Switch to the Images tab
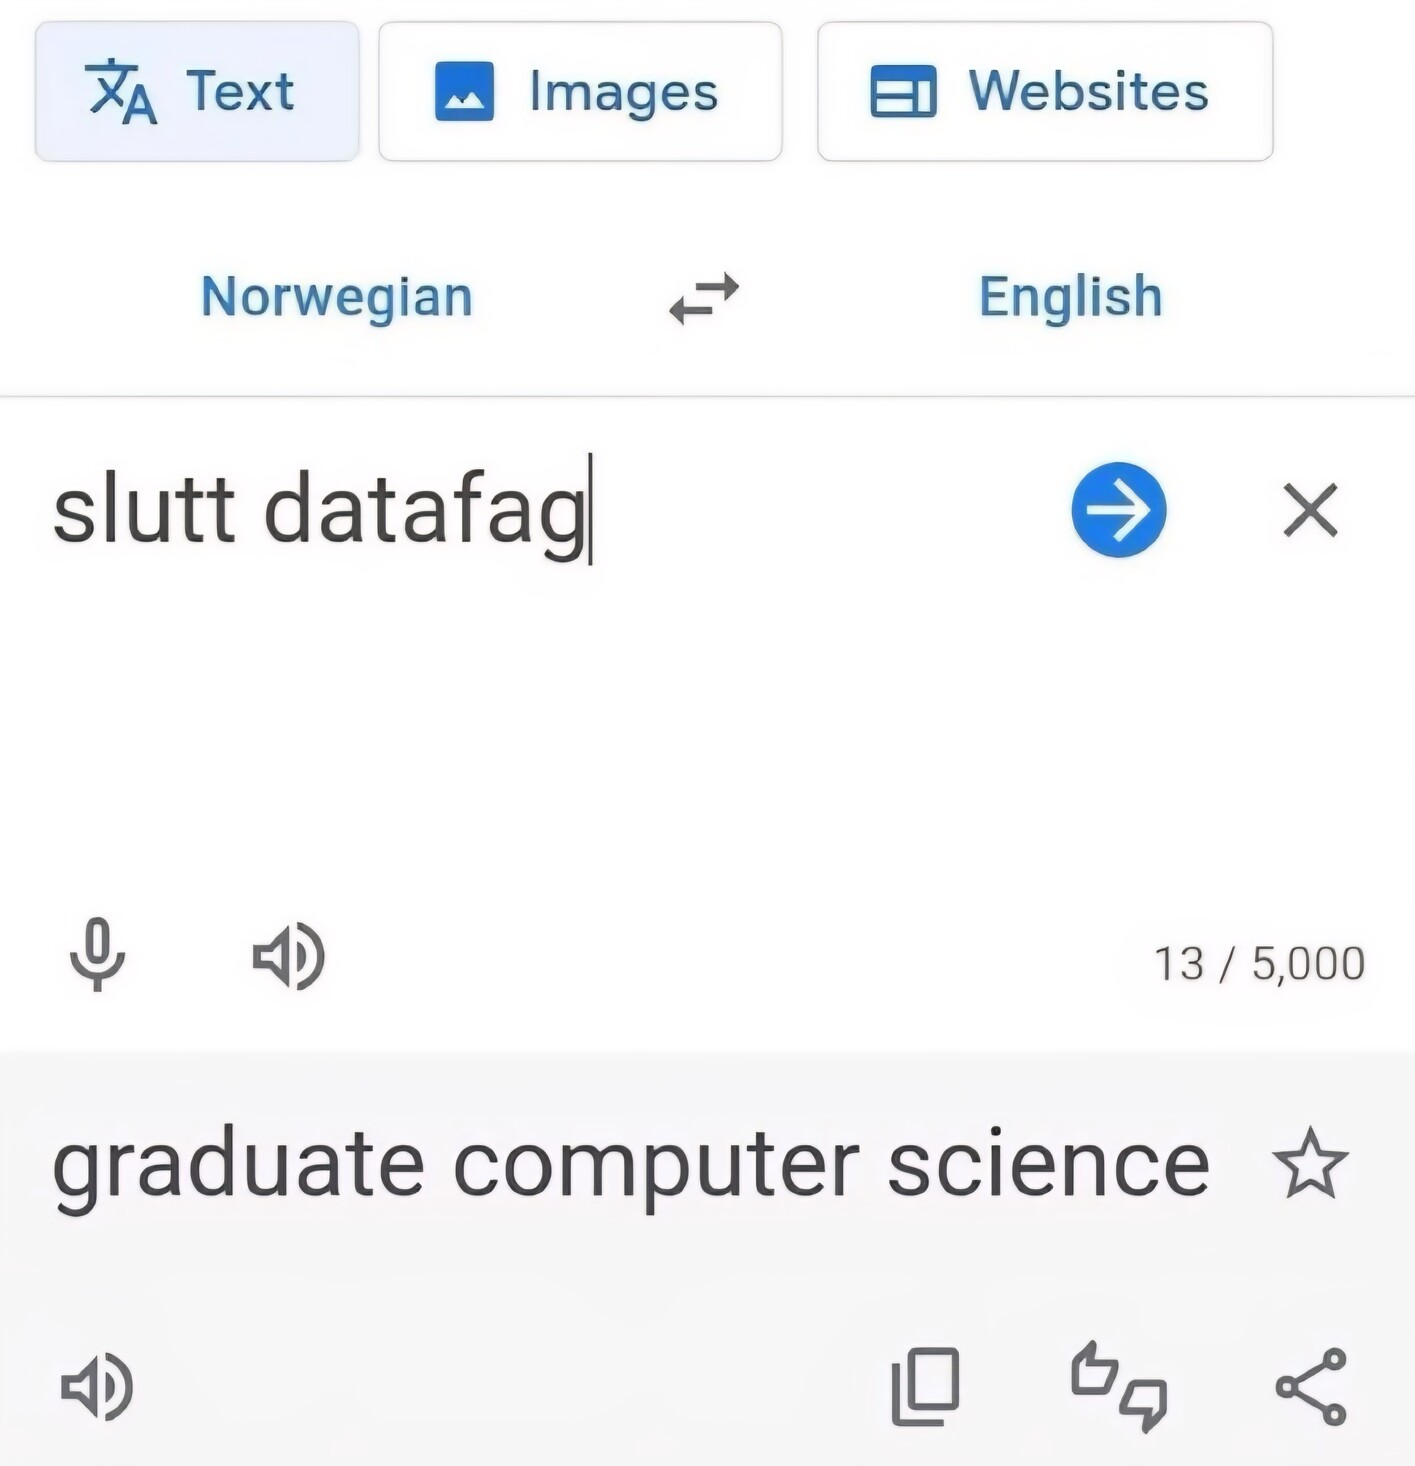The width and height of the screenshot is (1415, 1466). click(580, 92)
